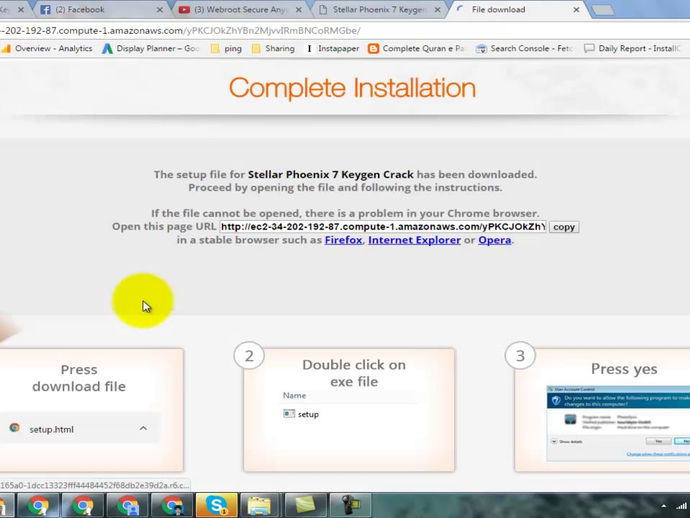Open the green sticky note taskbar app
The width and height of the screenshot is (690, 518).
coord(305,505)
